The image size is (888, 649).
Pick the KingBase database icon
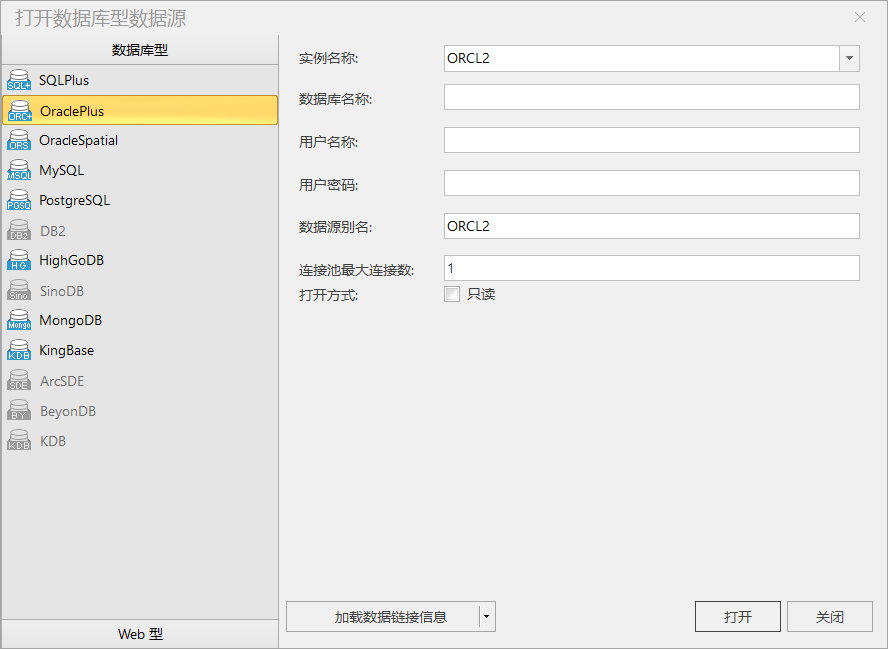19,351
